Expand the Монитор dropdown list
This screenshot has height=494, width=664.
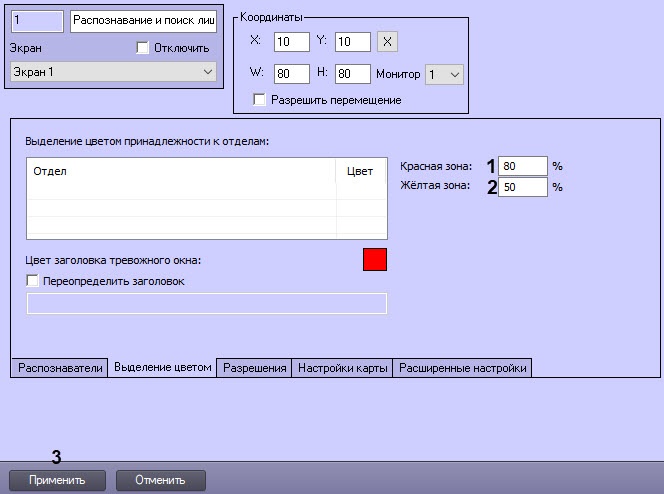point(444,74)
